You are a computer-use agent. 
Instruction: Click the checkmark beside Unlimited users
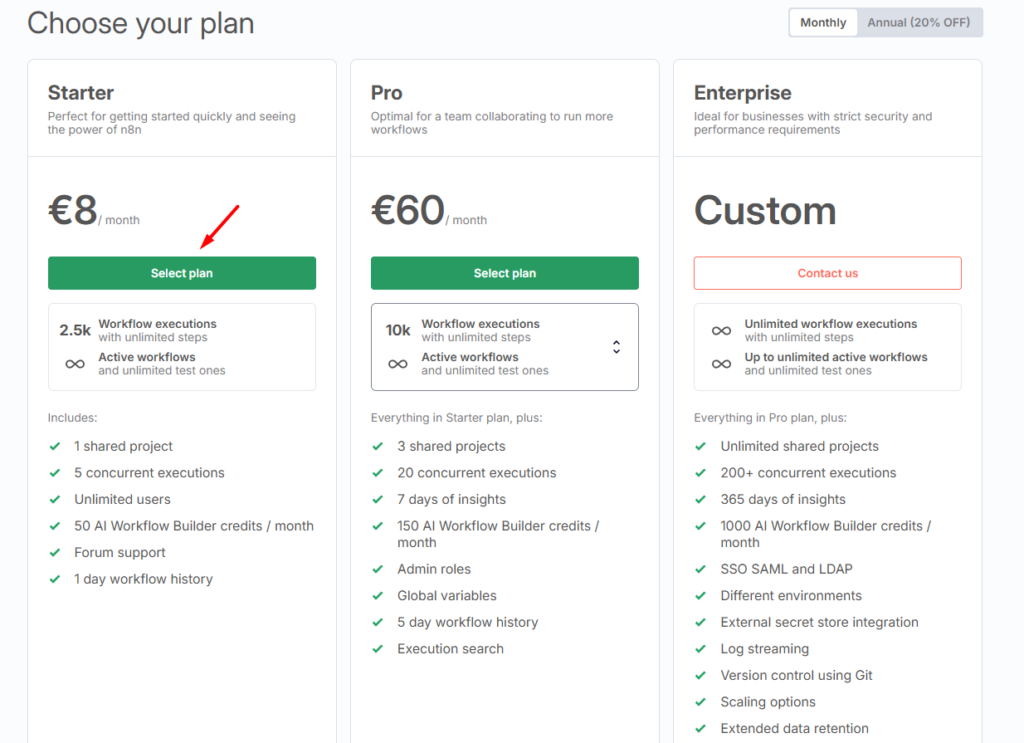pyautogui.click(x=54, y=500)
